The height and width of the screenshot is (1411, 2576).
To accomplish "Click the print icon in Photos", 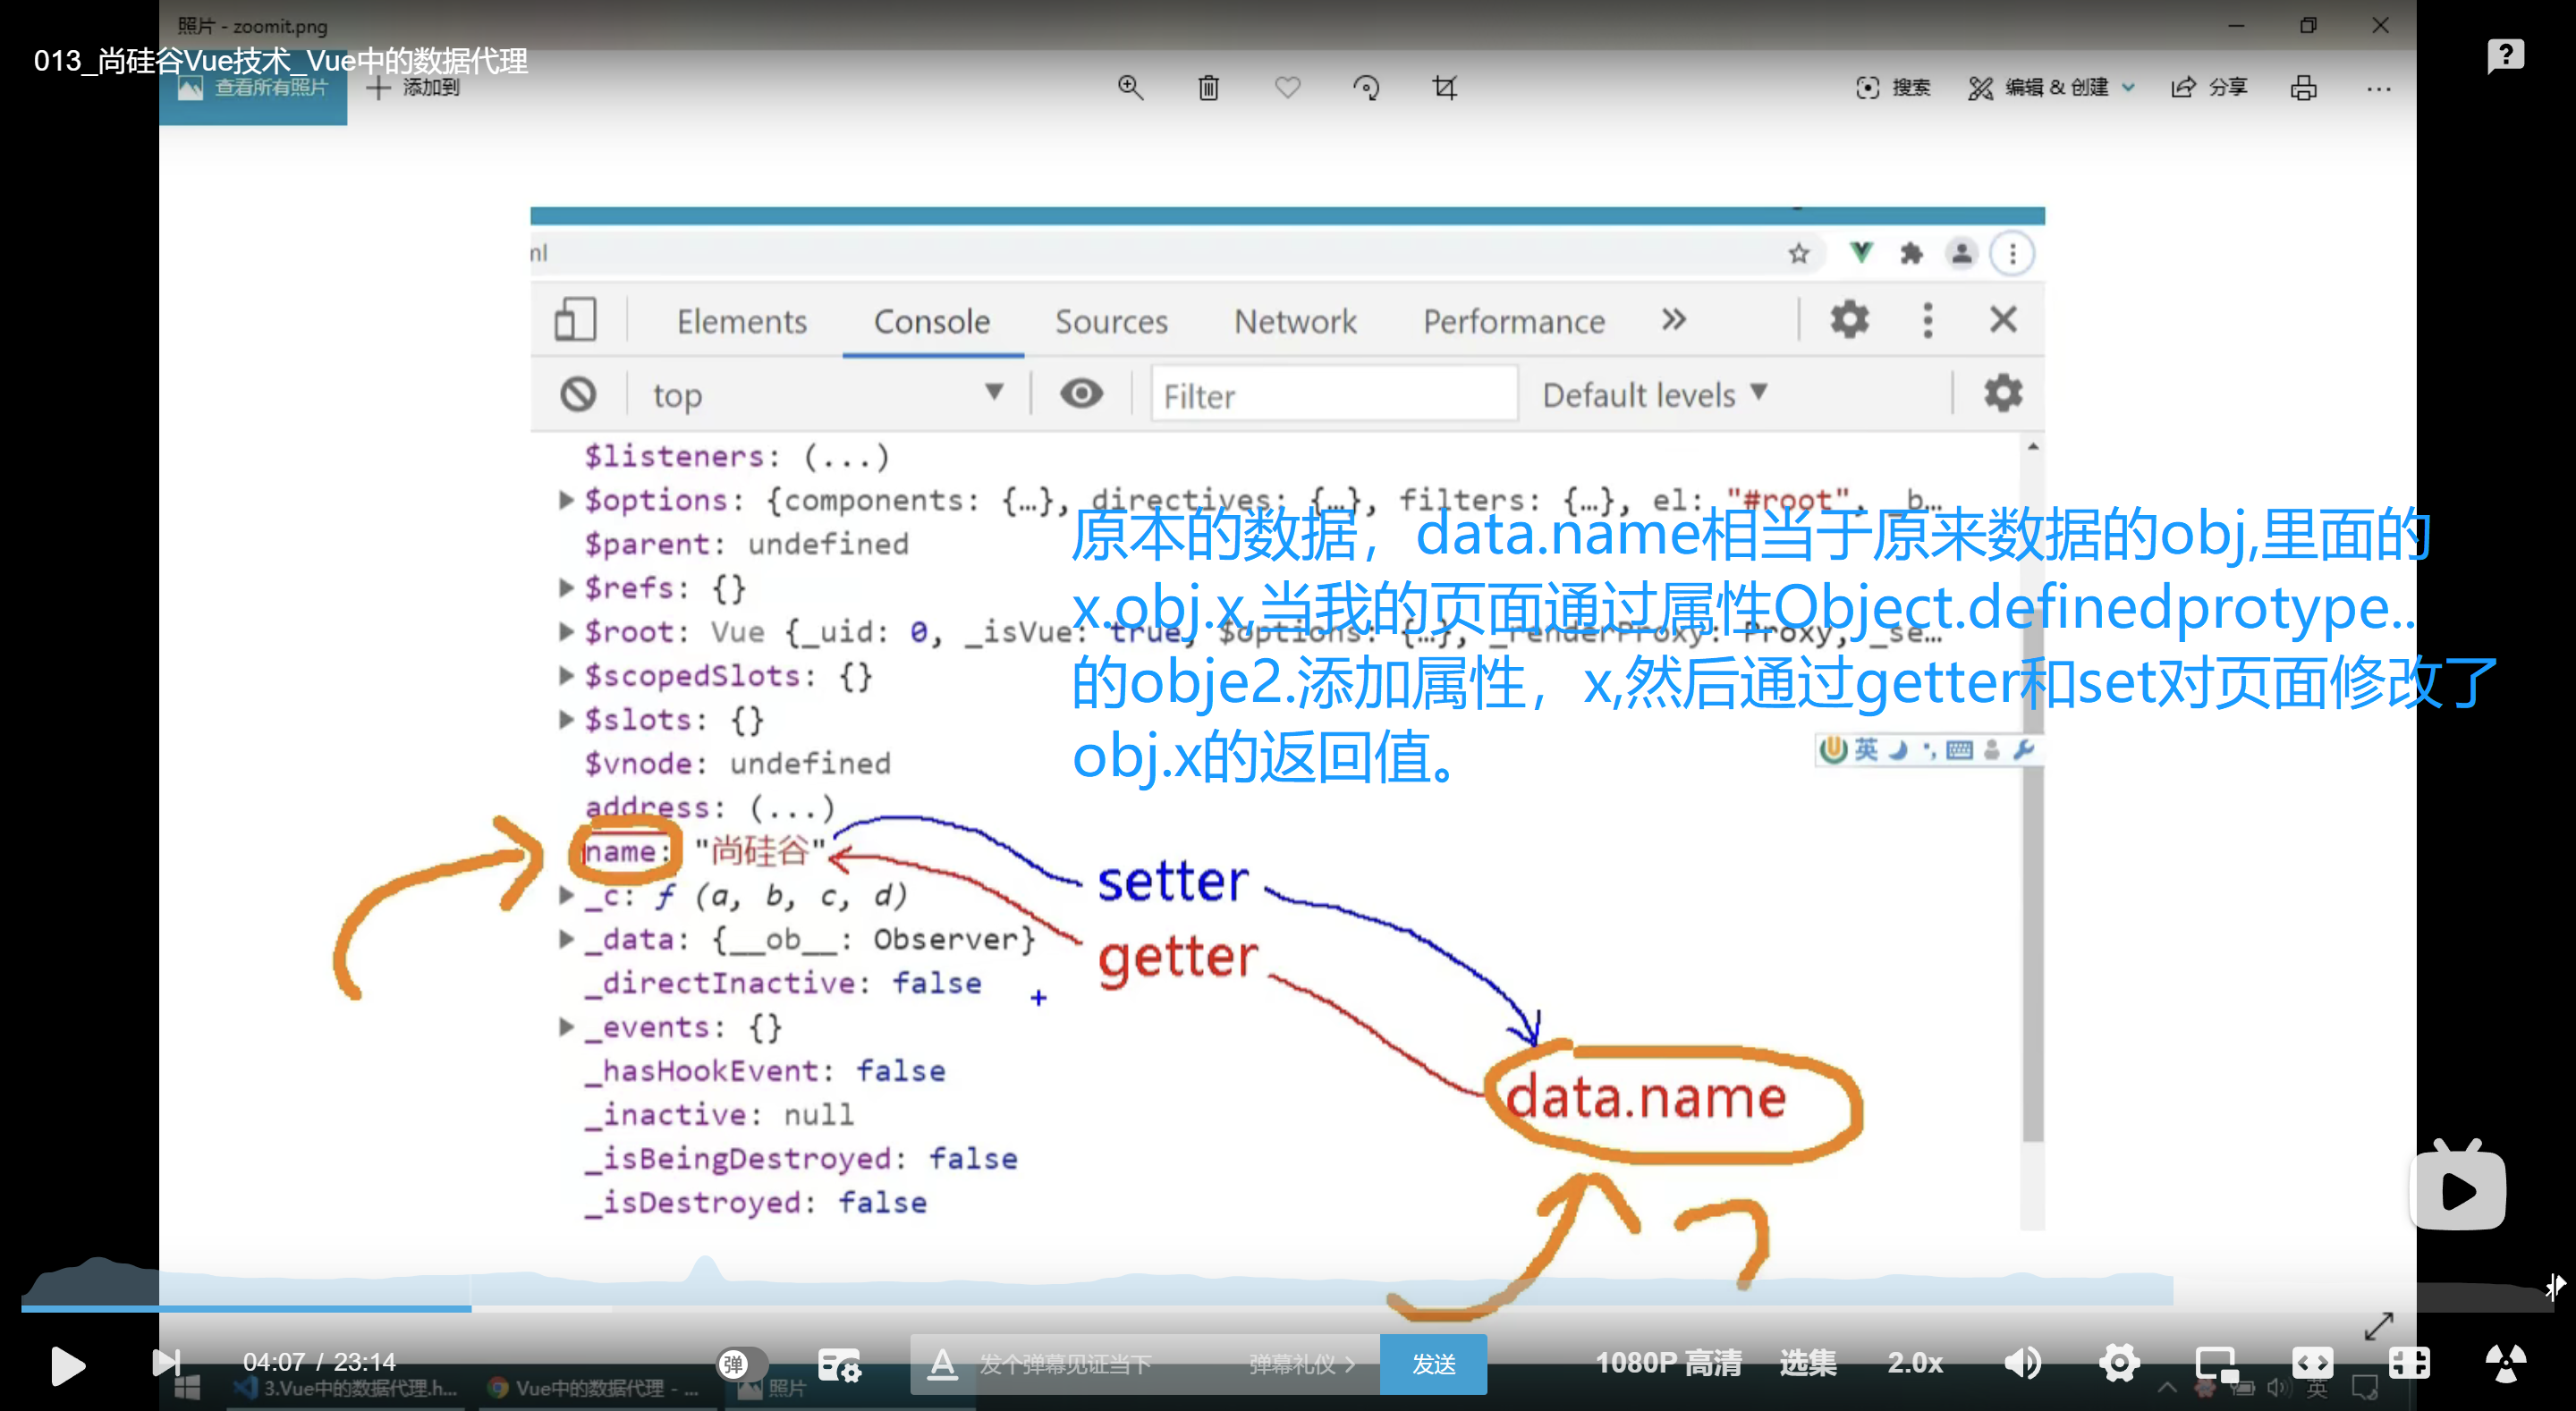I will pyautogui.click(x=2303, y=88).
